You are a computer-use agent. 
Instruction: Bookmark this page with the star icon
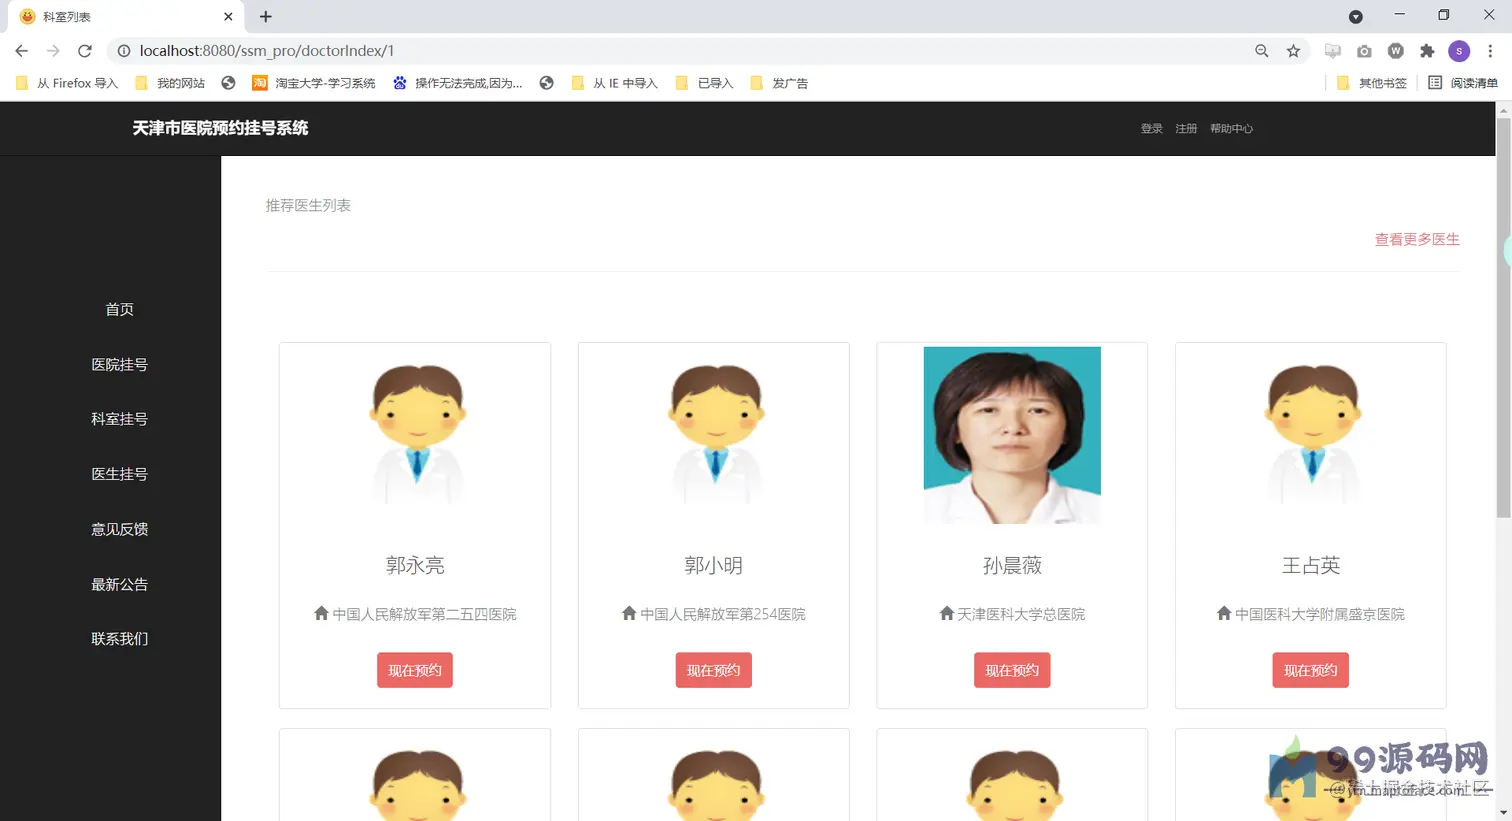1293,51
